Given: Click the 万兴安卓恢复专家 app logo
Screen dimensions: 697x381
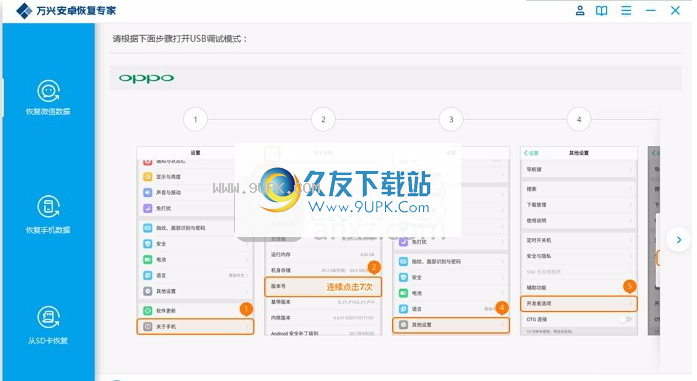Looking at the screenshot, I should [x=24, y=11].
